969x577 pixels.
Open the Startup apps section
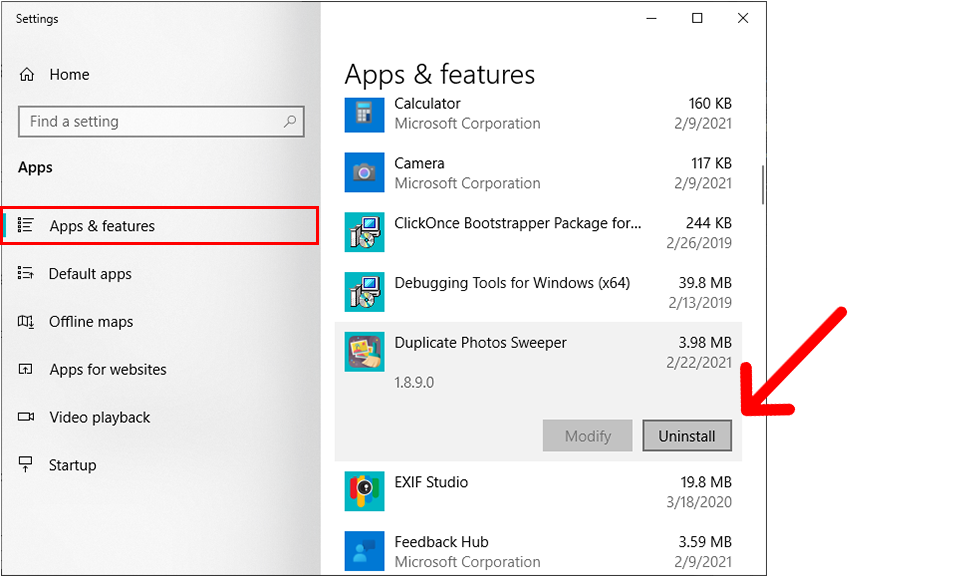click(x=72, y=465)
